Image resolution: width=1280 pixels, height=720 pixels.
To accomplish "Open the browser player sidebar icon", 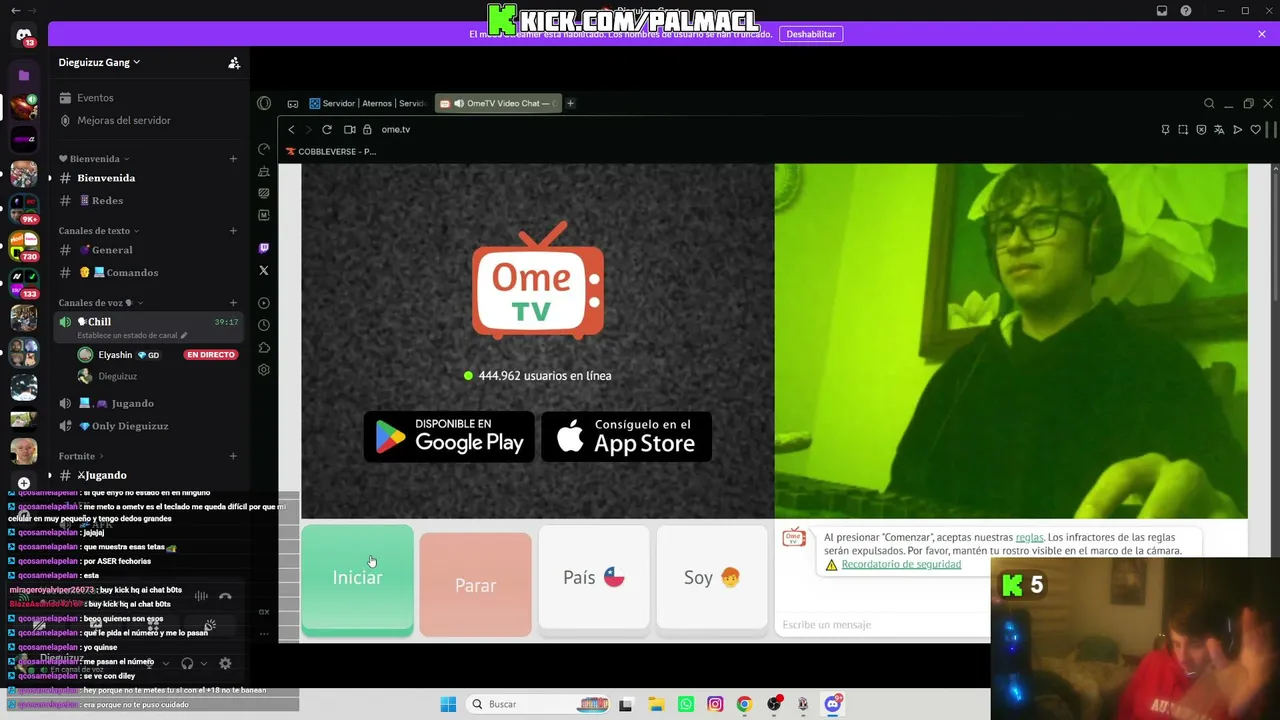I will (264, 303).
